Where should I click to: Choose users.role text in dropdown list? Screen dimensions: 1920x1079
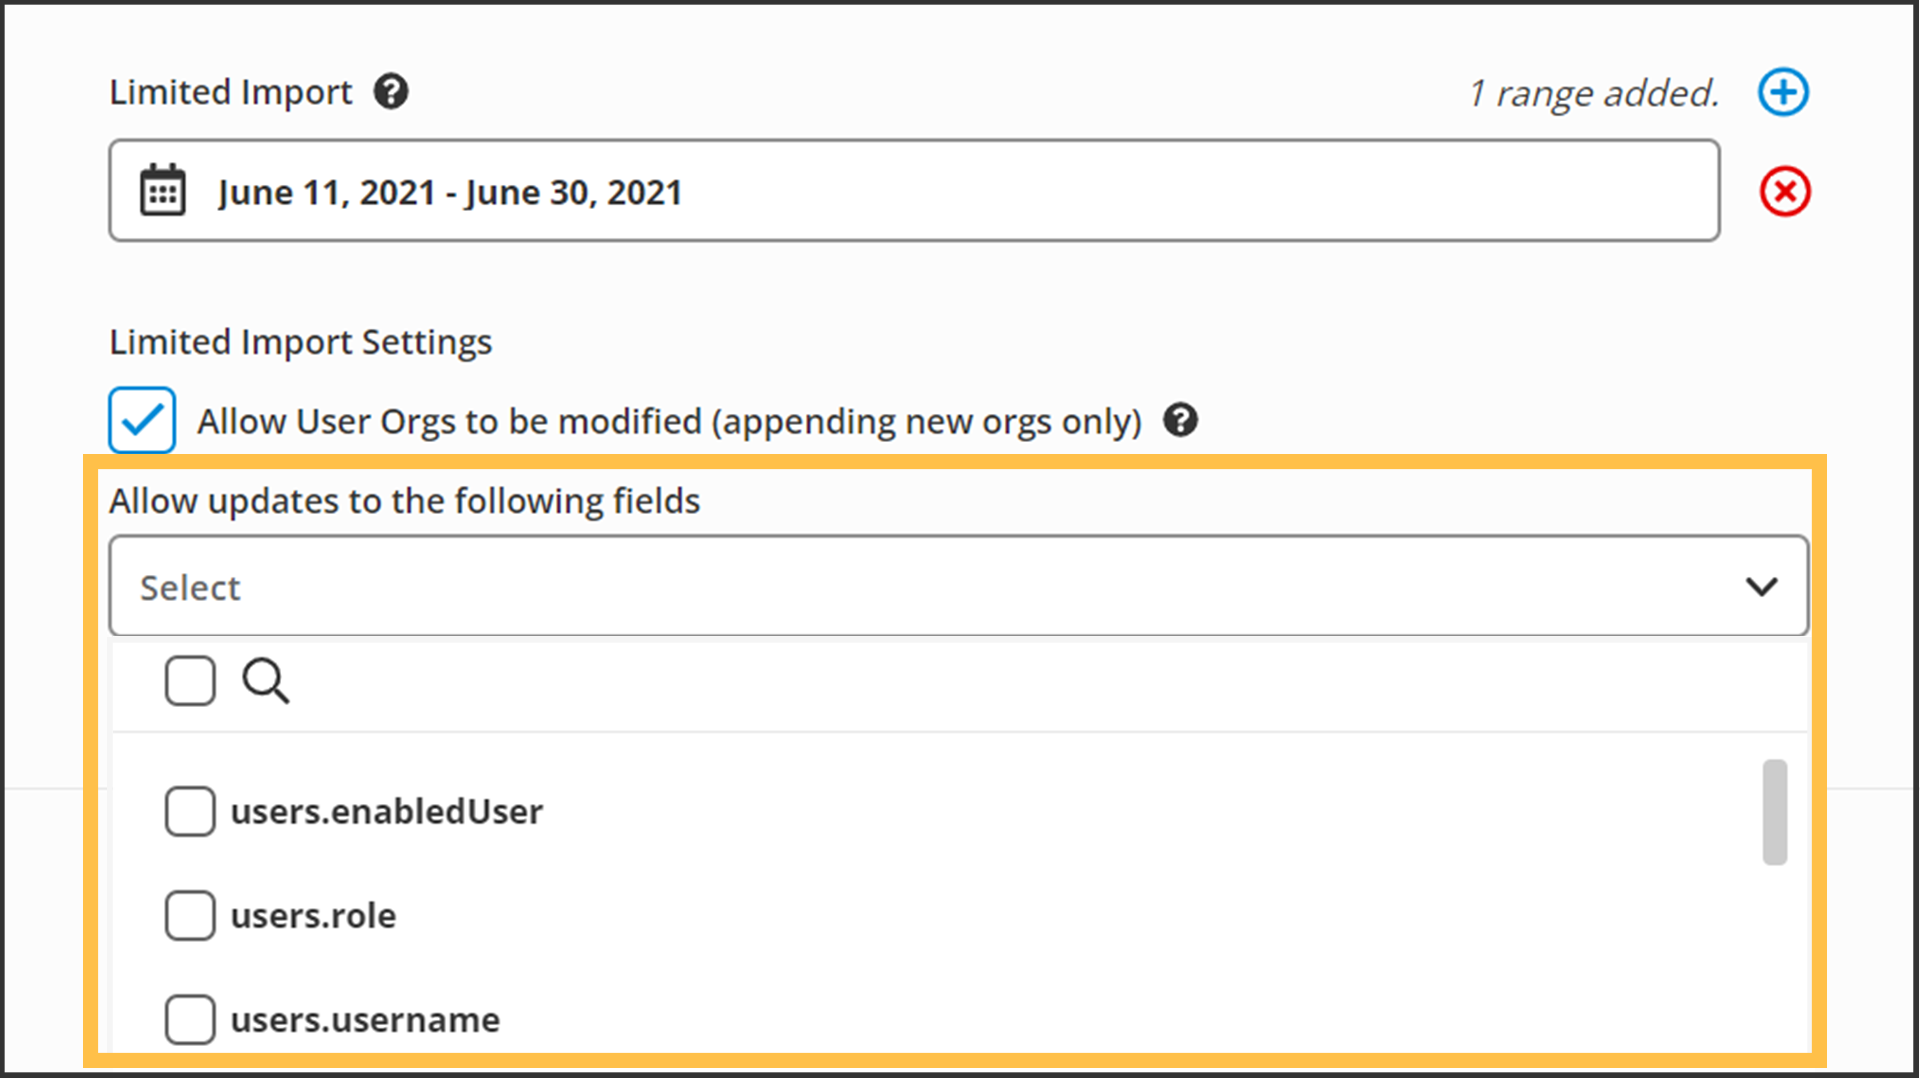click(x=313, y=915)
